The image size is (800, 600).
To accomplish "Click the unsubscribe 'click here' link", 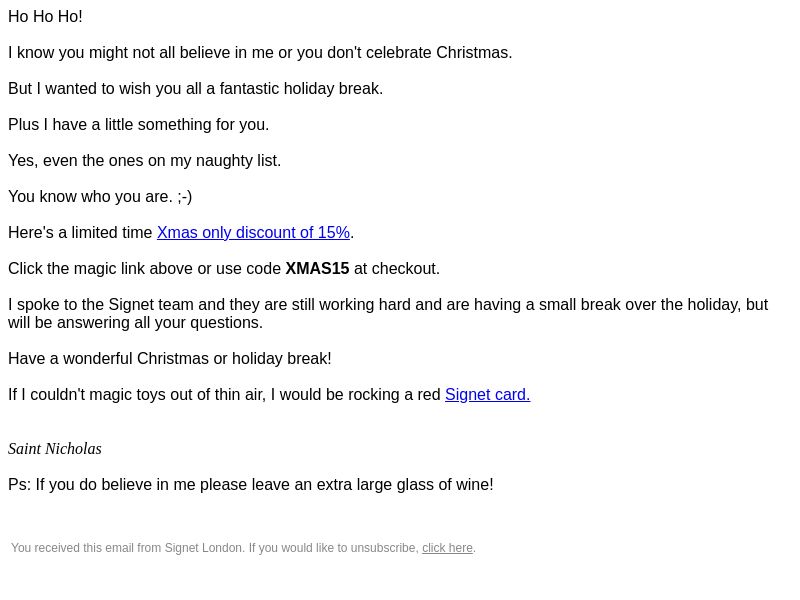I will tap(447, 548).
